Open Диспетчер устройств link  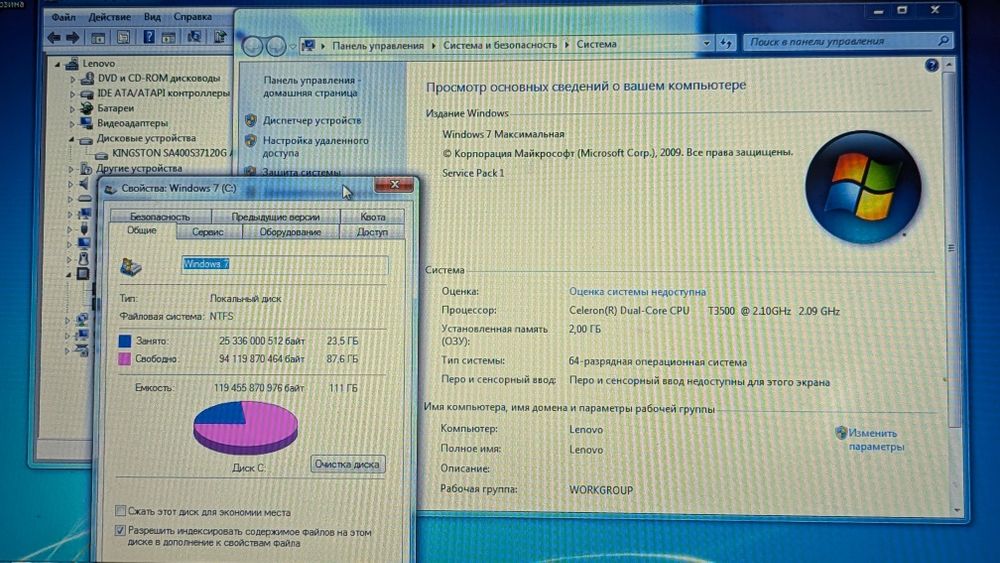click(x=312, y=120)
